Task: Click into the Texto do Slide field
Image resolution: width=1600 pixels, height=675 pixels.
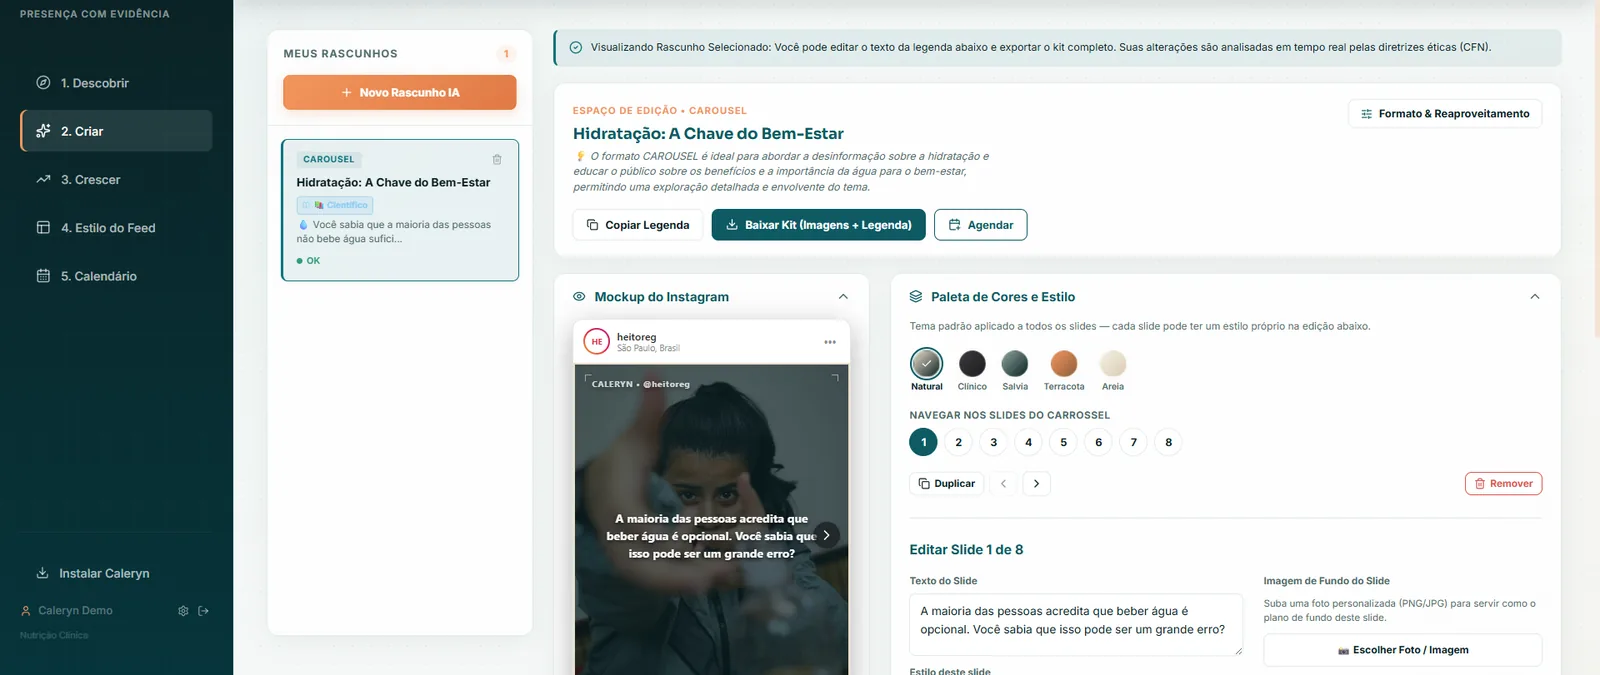Action: point(1076,625)
